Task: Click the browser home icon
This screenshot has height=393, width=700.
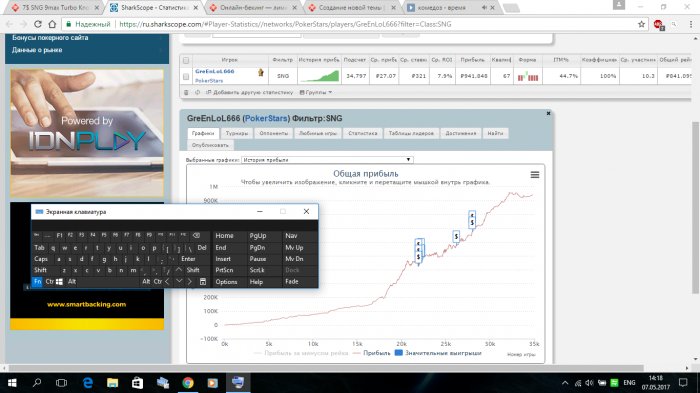Action: pyautogui.click(x=52, y=24)
